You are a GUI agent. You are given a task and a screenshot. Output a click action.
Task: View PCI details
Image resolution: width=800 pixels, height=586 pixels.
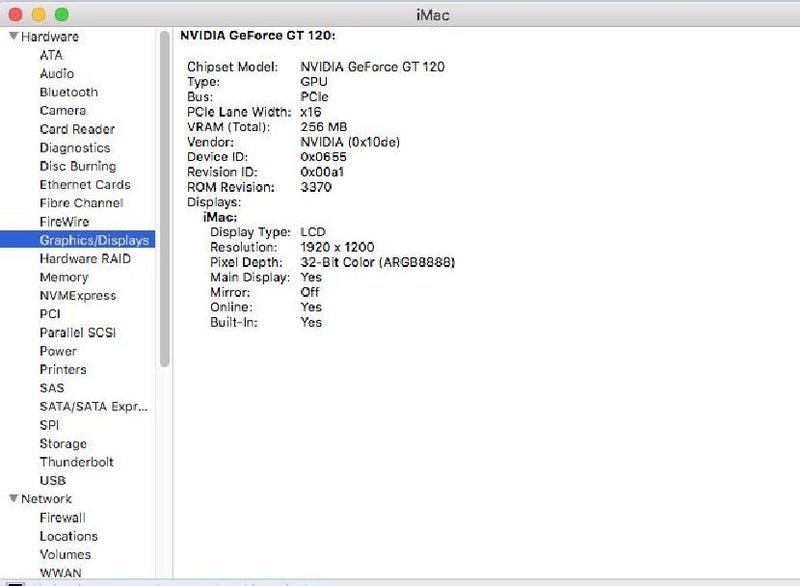click(51, 314)
